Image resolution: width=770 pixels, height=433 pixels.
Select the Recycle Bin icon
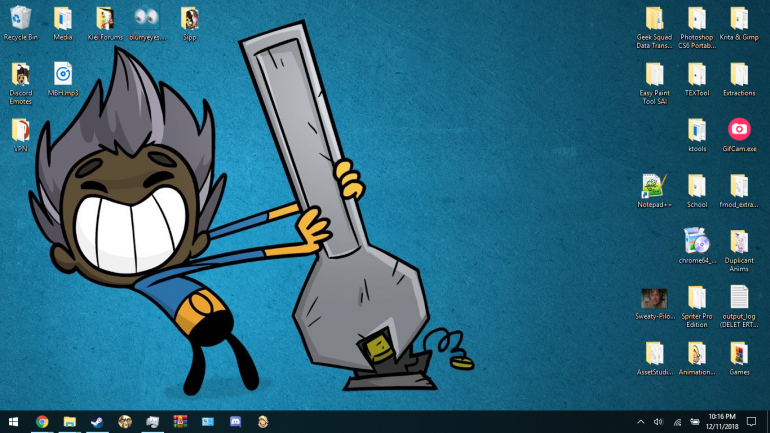[20, 18]
